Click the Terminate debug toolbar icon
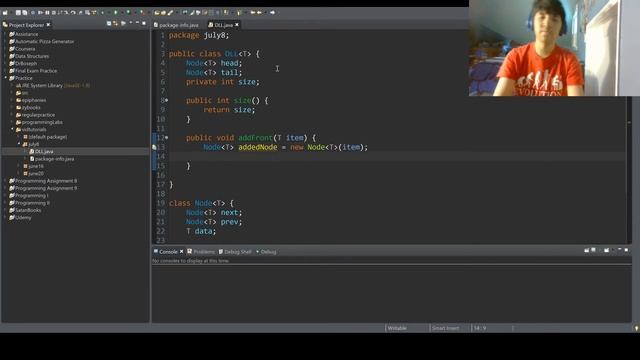 [53, 13]
